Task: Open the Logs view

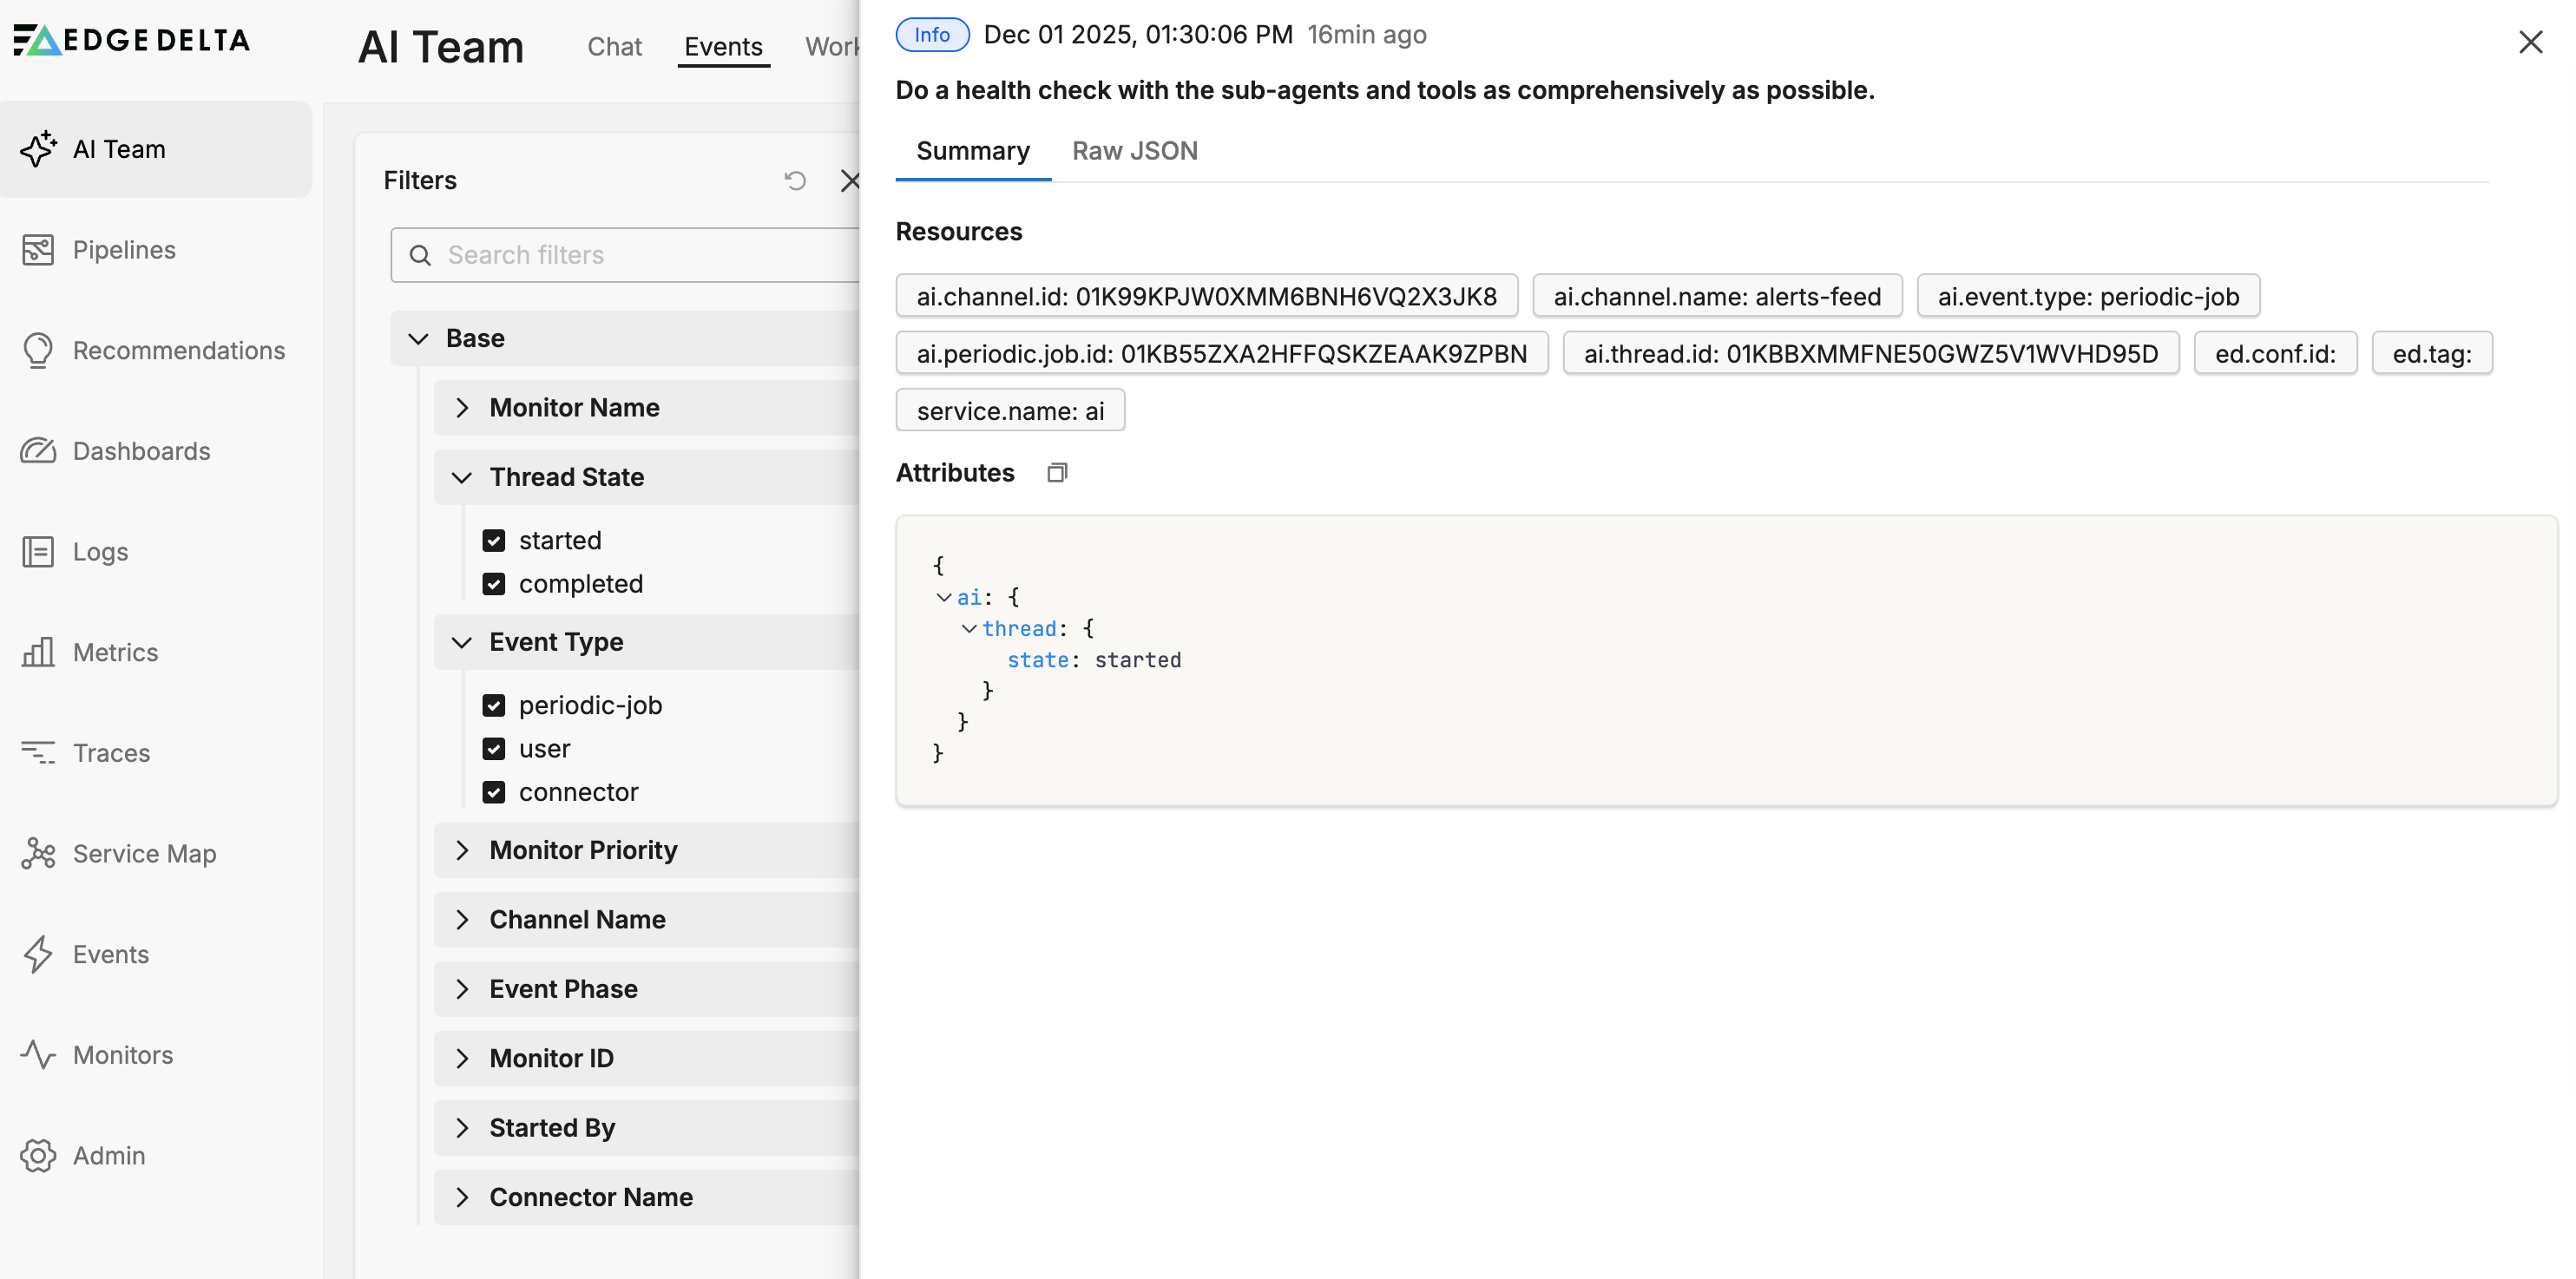Action: coord(99,551)
